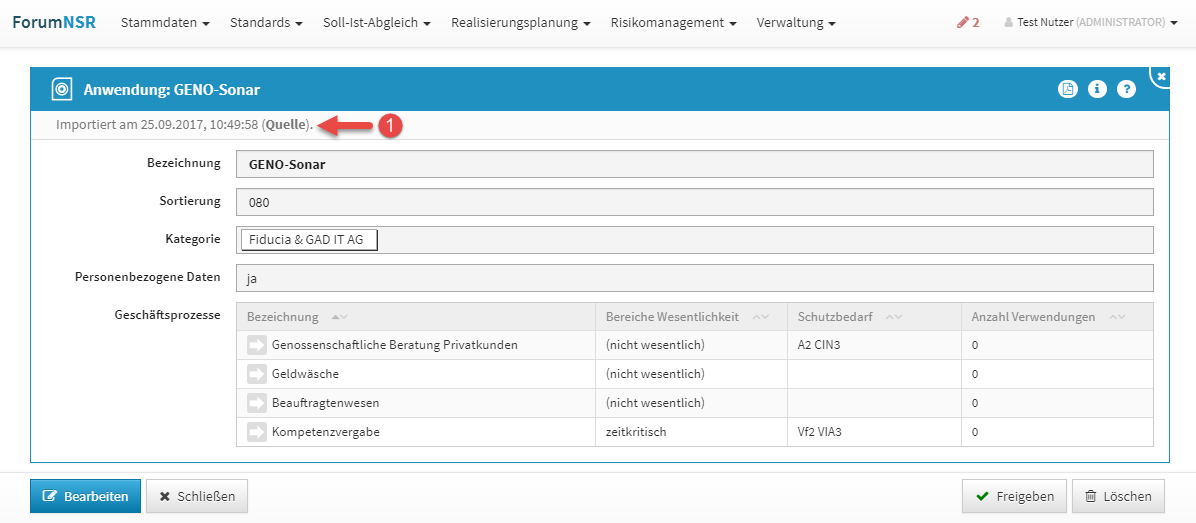1196x523 pixels.
Task: Expand Test Nutzer user menu
Action: 1091,22
